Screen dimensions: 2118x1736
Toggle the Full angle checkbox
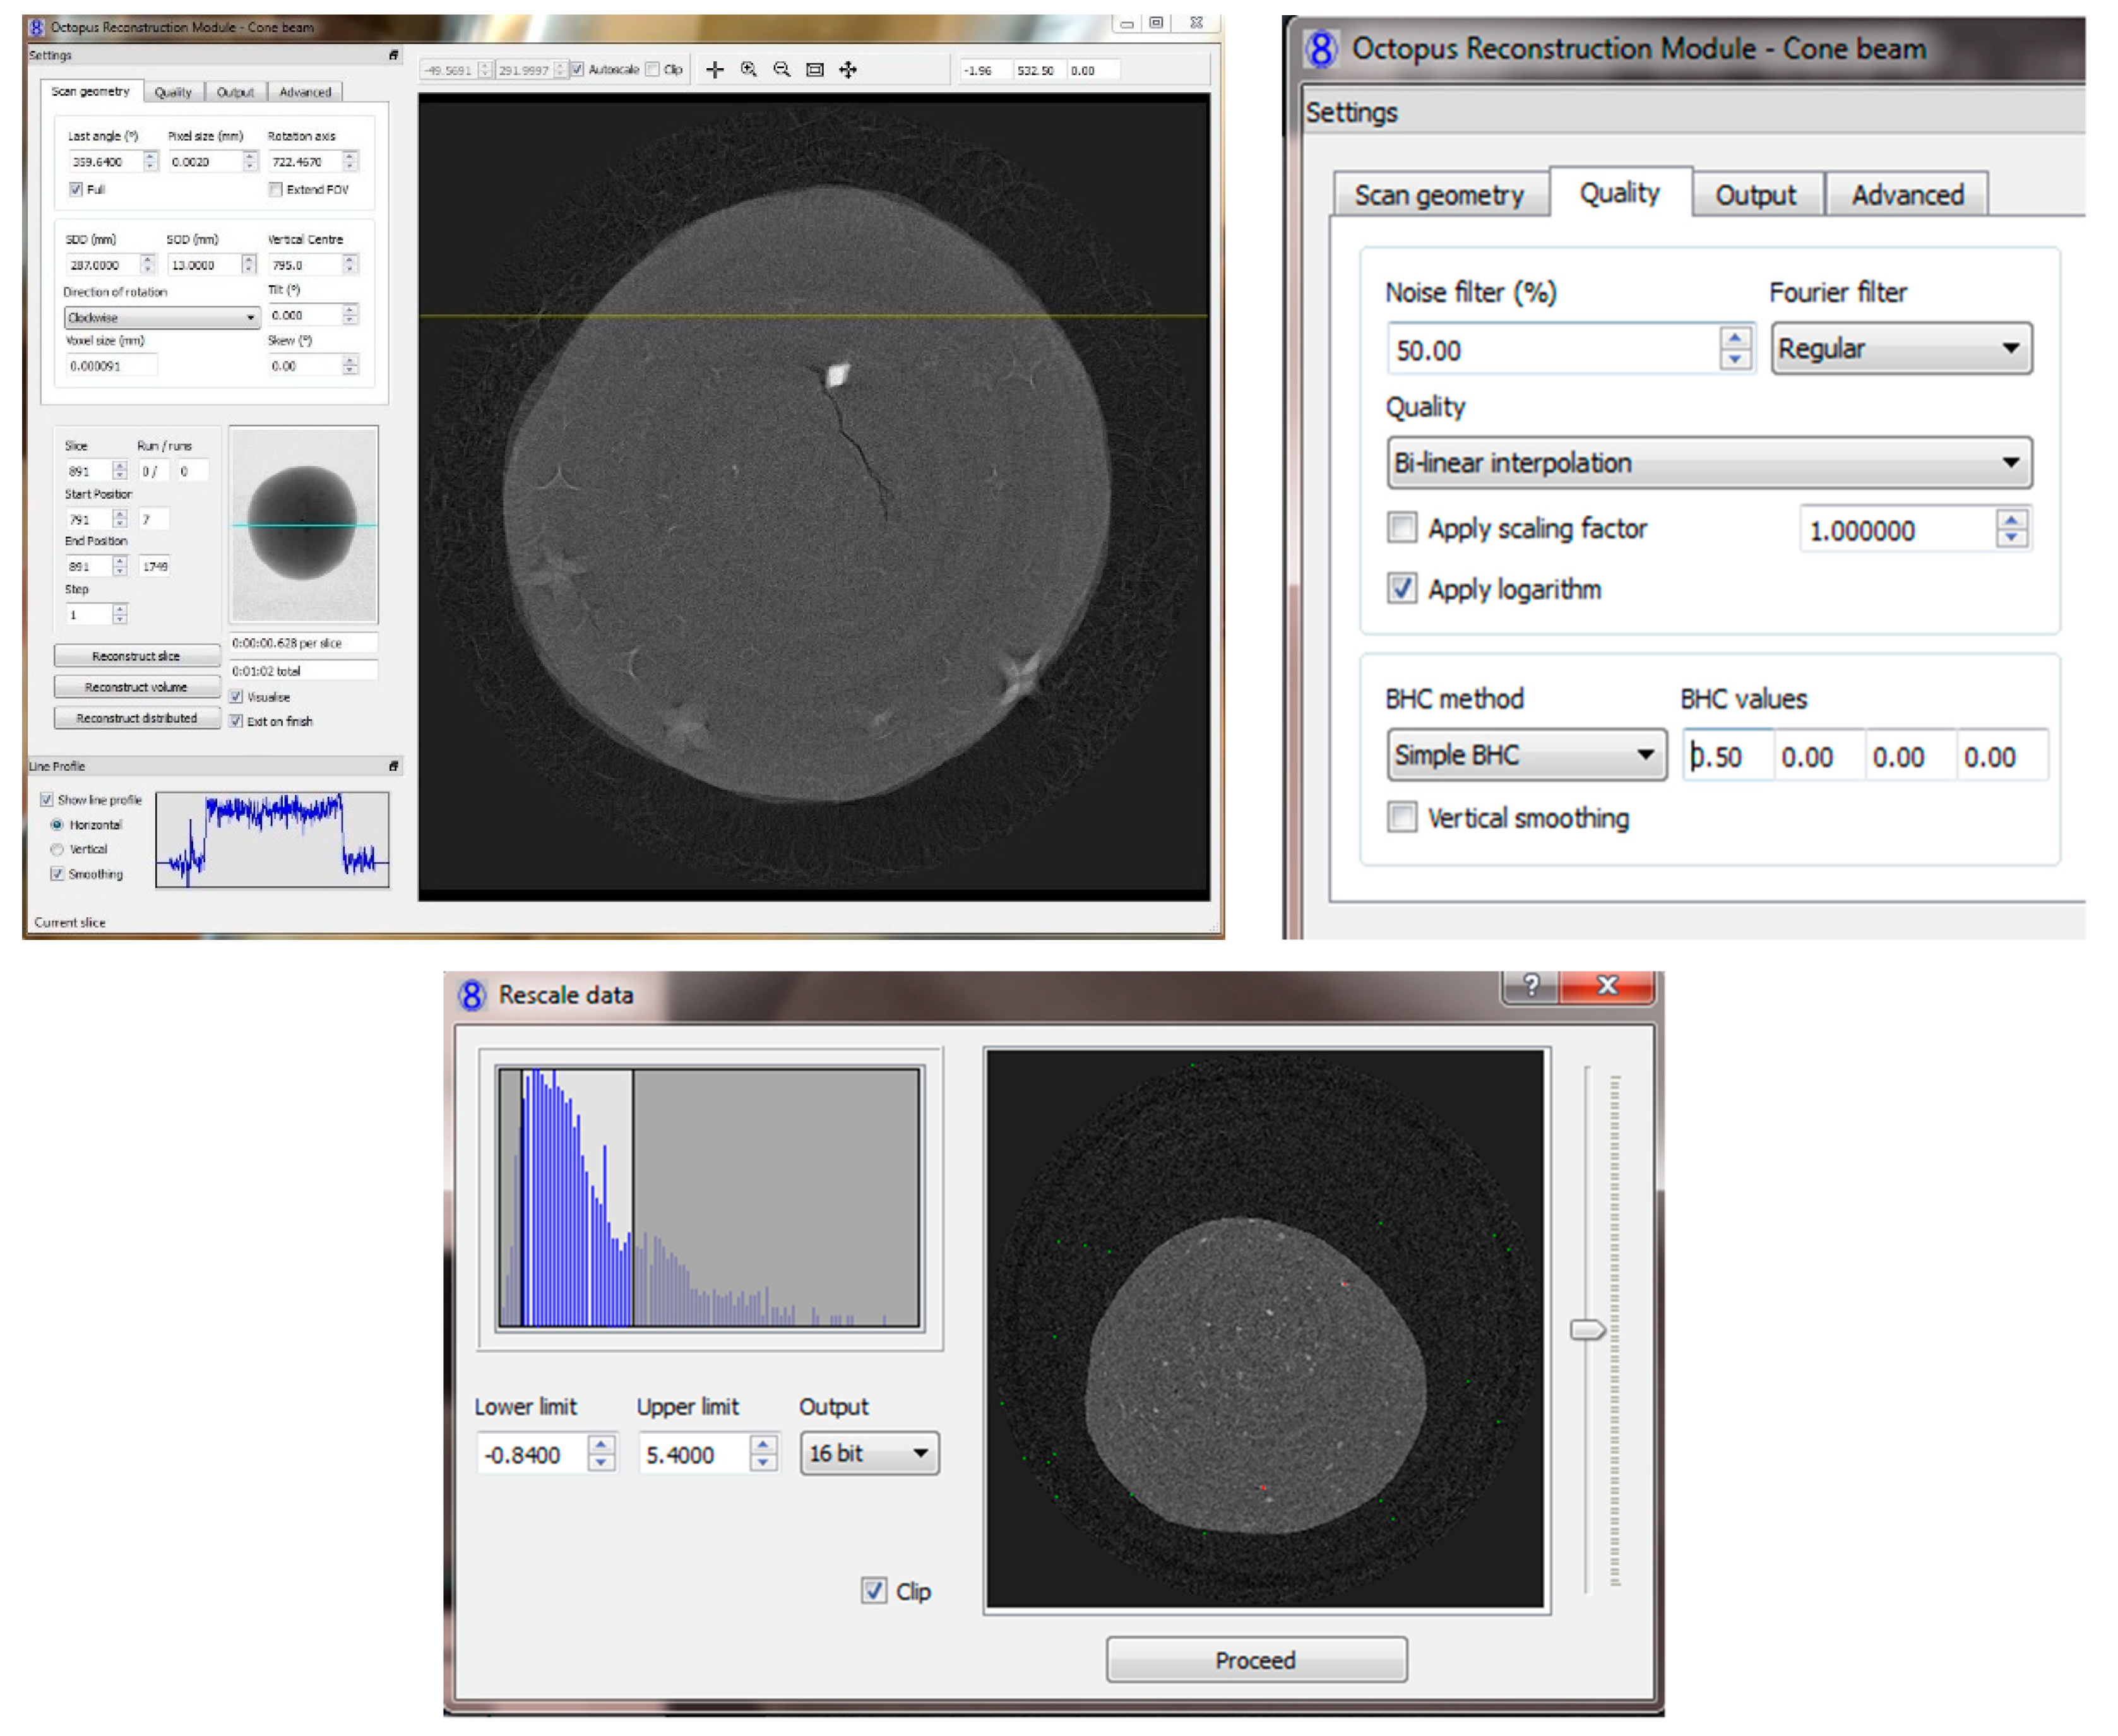point(76,189)
